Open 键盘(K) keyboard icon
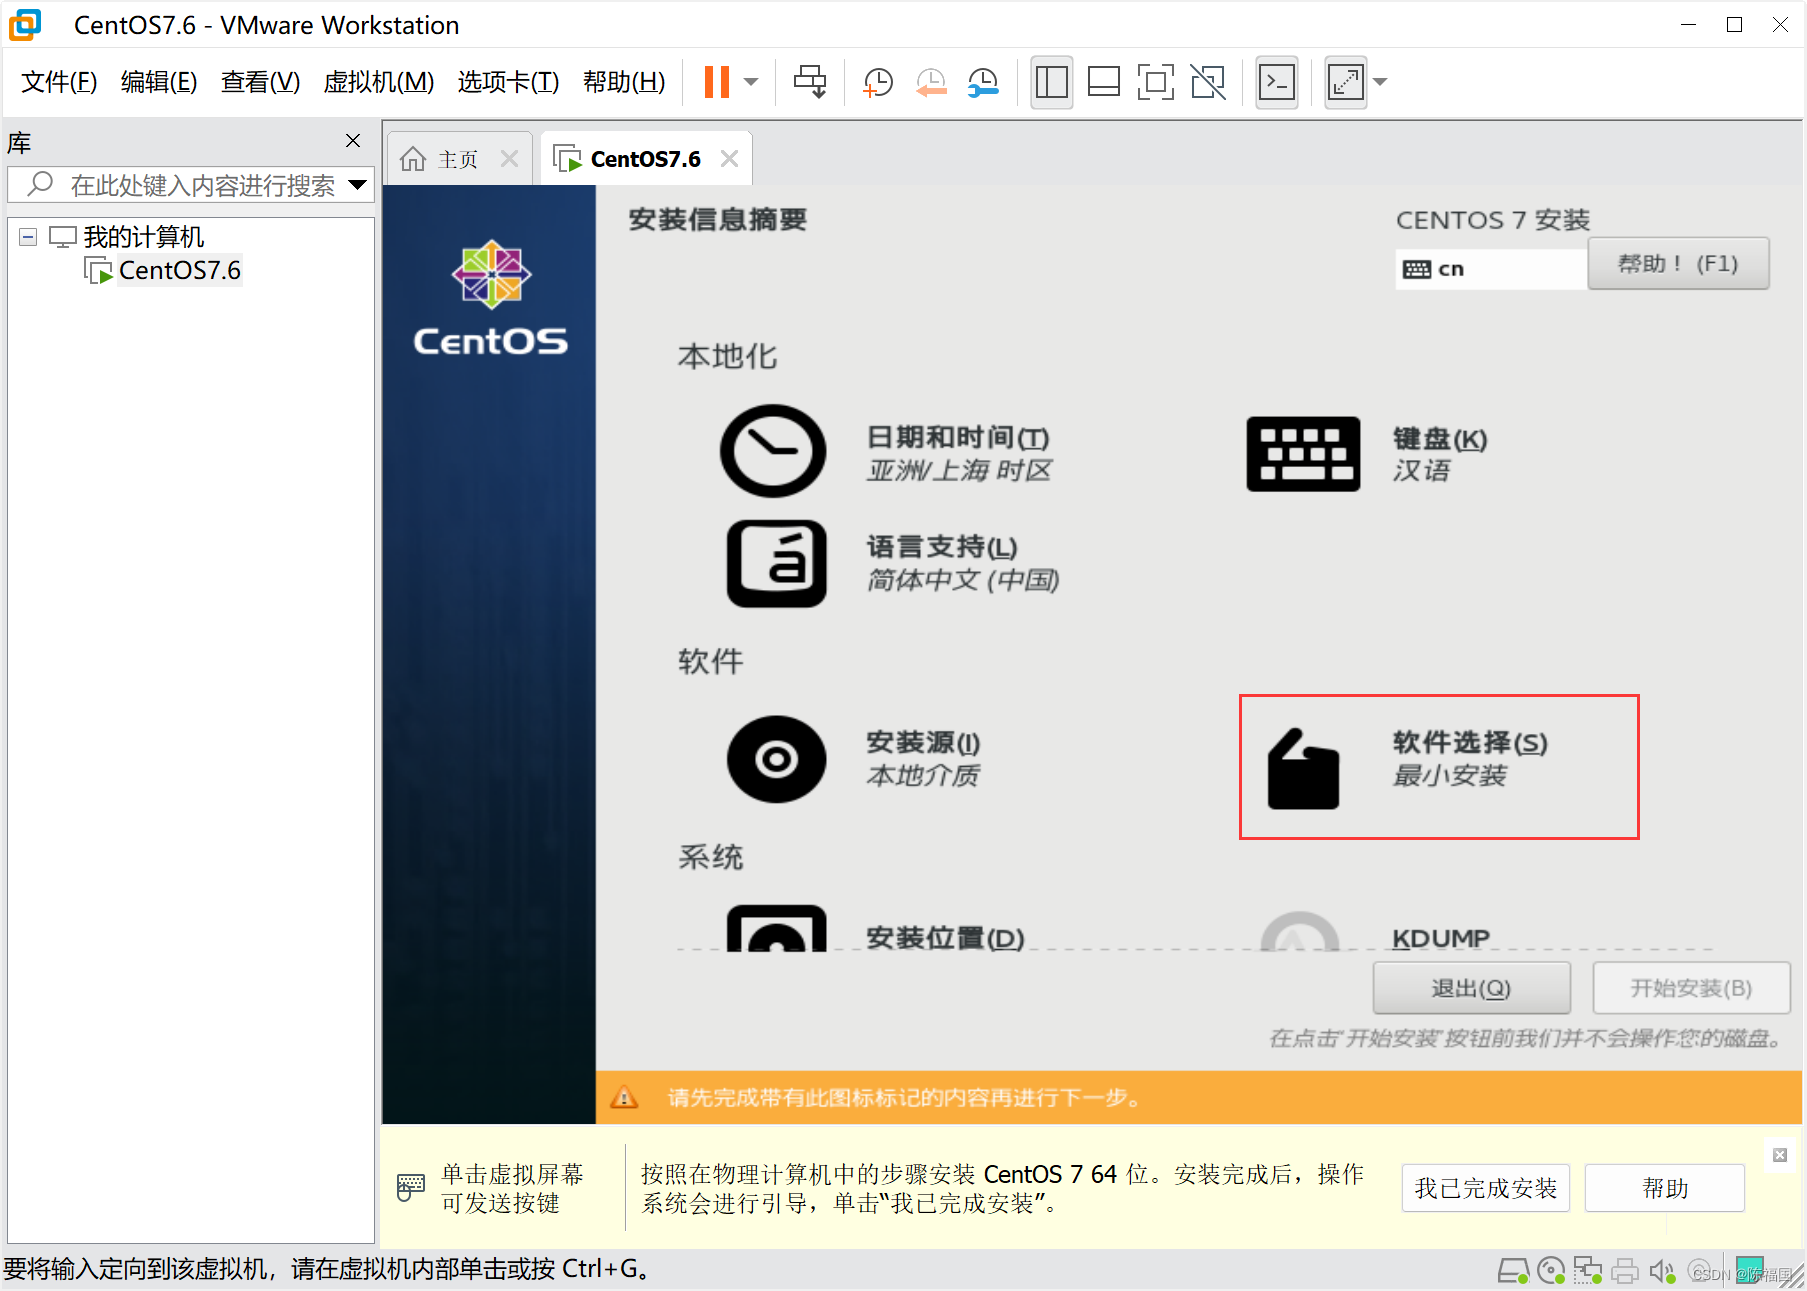The height and width of the screenshot is (1291, 1807). pyautogui.click(x=1303, y=454)
